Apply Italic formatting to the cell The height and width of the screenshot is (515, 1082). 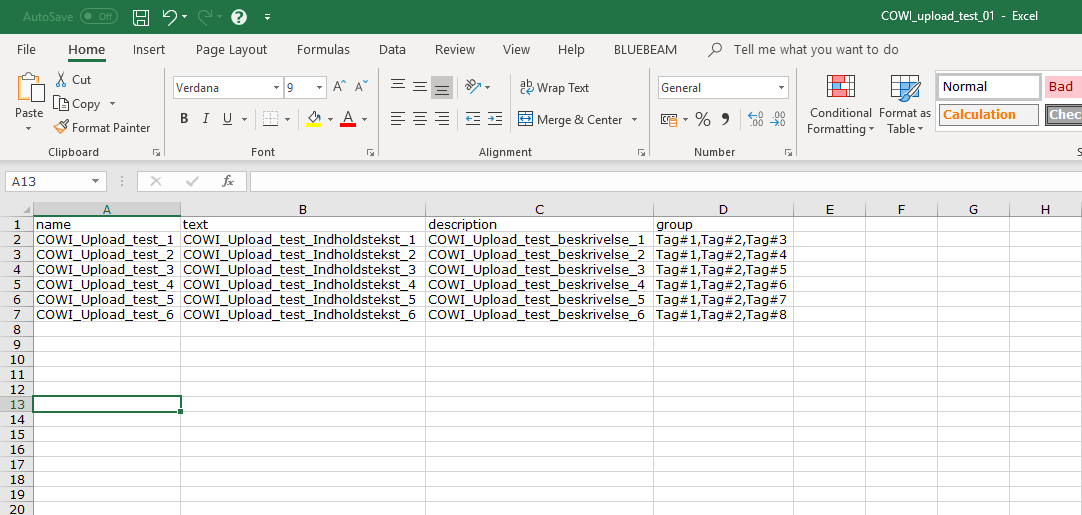(206, 119)
